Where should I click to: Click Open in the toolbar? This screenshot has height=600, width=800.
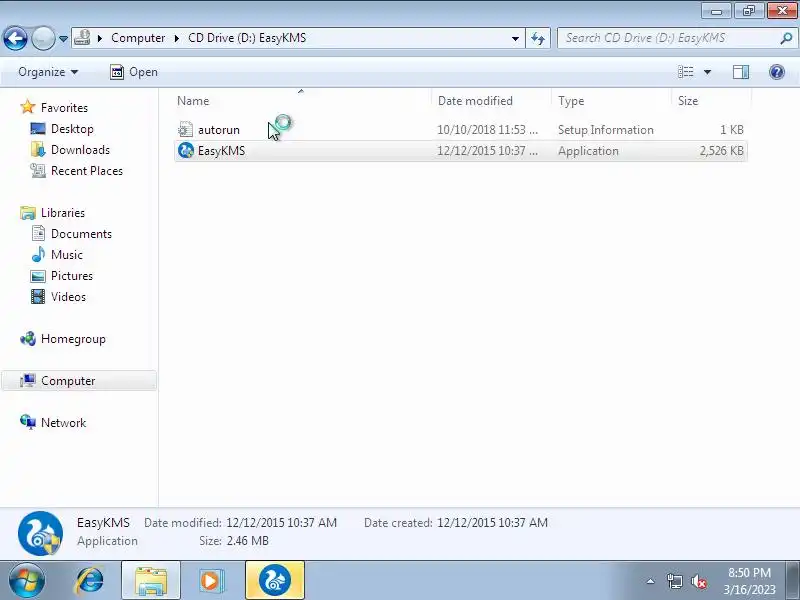click(x=134, y=72)
